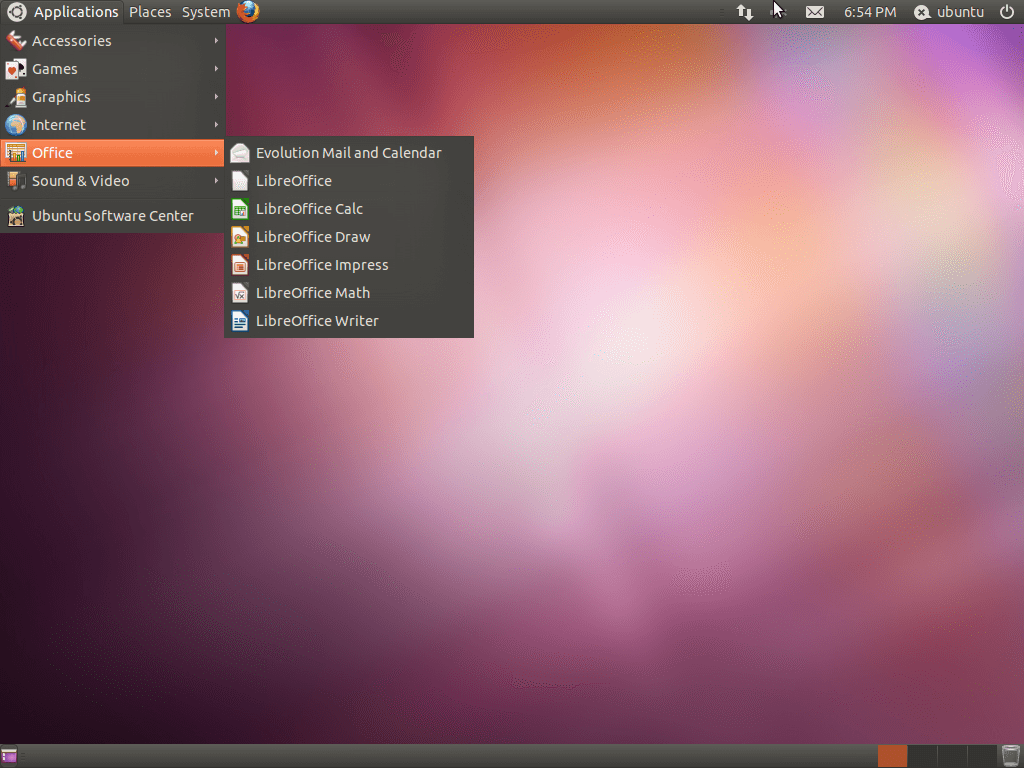This screenshot has height=768, width=1024.
Task: Open the power and shutdown menu icon
Action: [x=1007, y=12]
